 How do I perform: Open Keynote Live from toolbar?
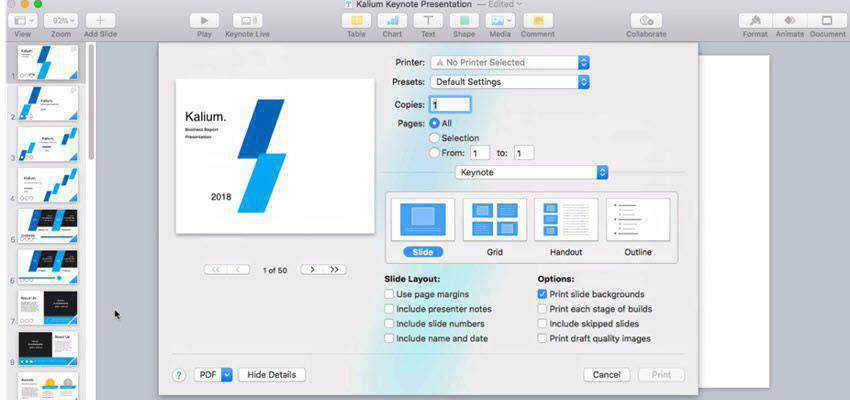click(247, 21)
